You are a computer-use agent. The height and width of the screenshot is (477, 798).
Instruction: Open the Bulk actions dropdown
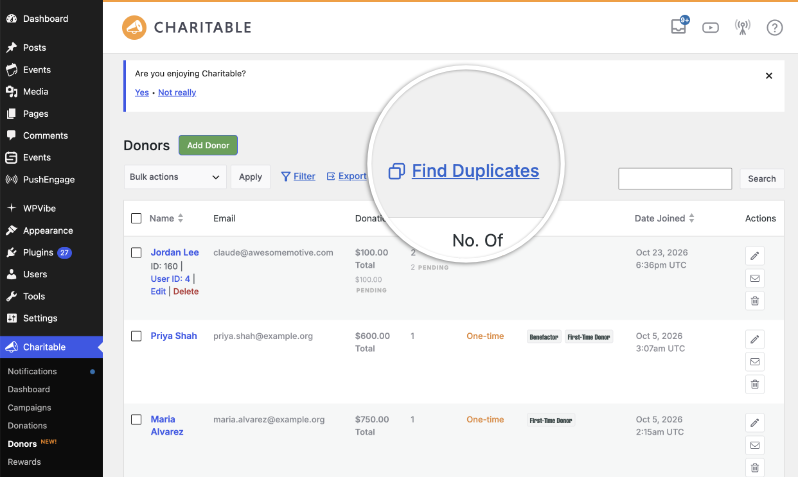pos(175,177)
